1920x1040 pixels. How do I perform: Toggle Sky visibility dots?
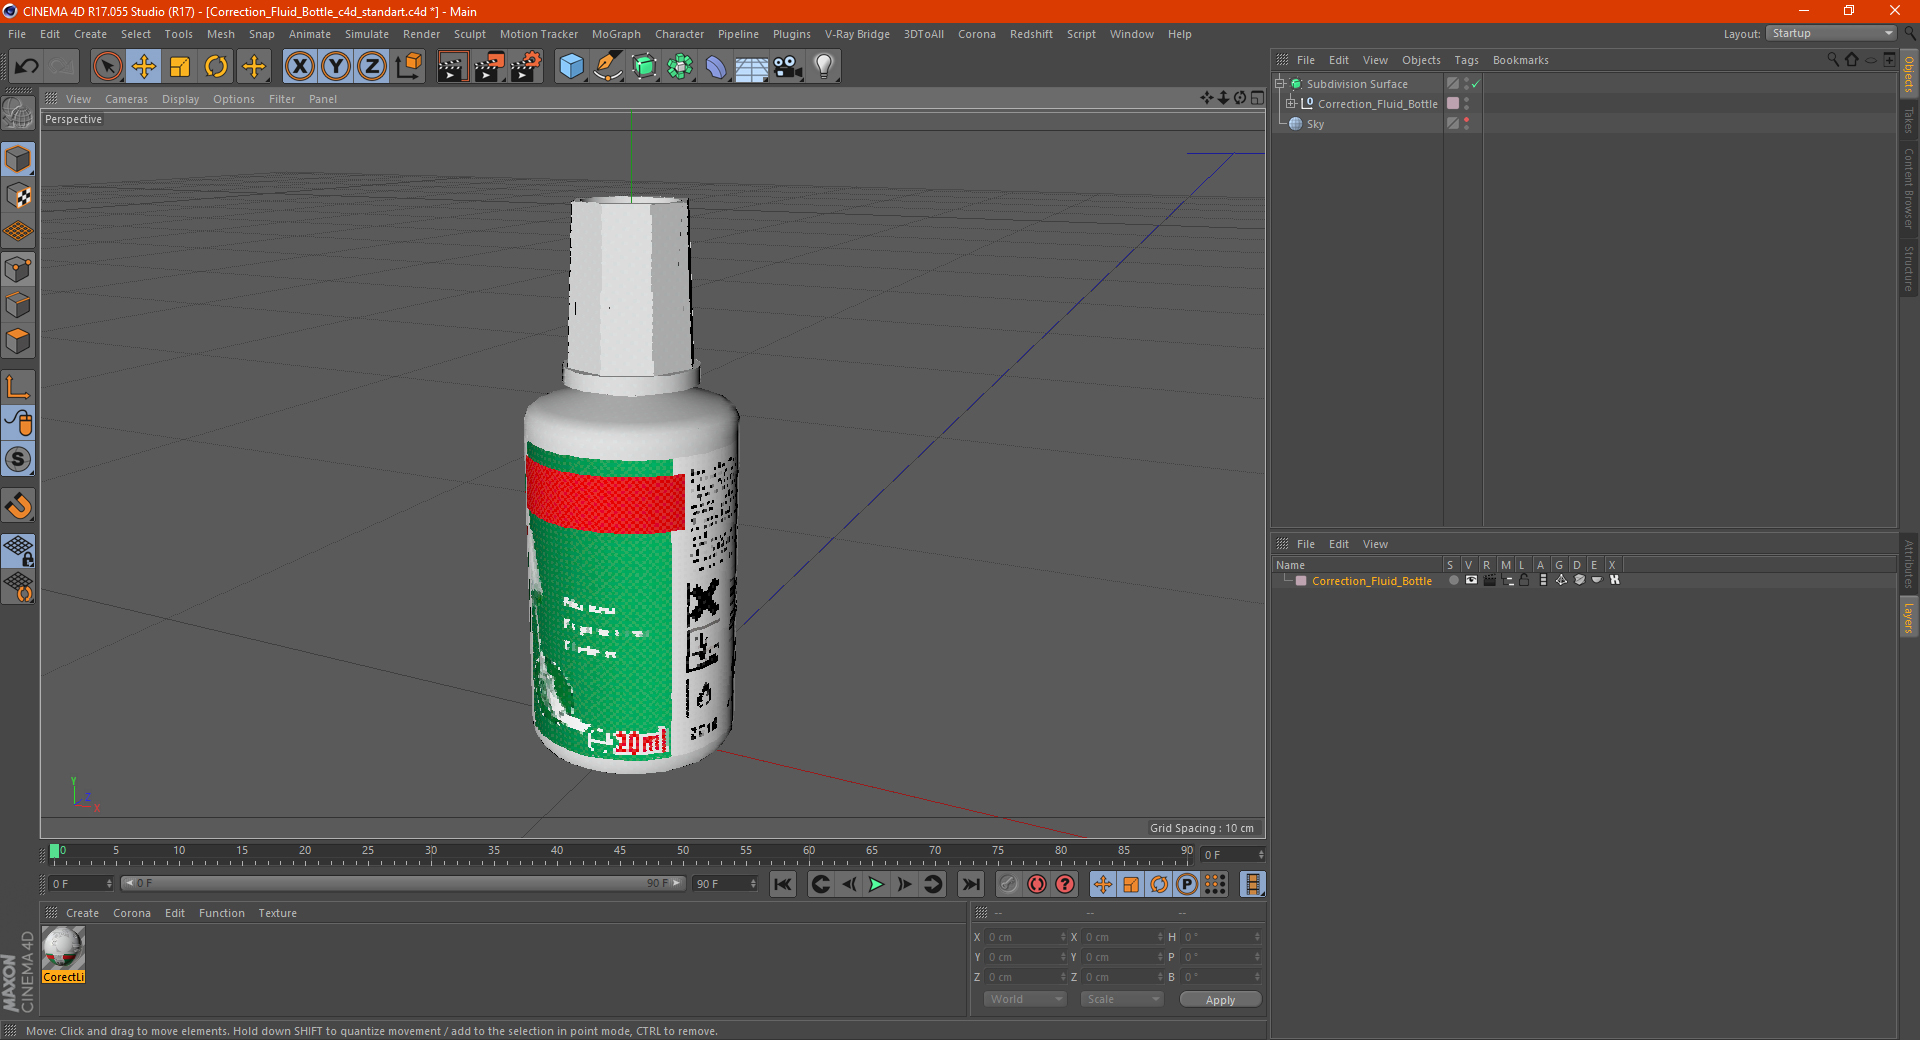[x=1466, y=124]
